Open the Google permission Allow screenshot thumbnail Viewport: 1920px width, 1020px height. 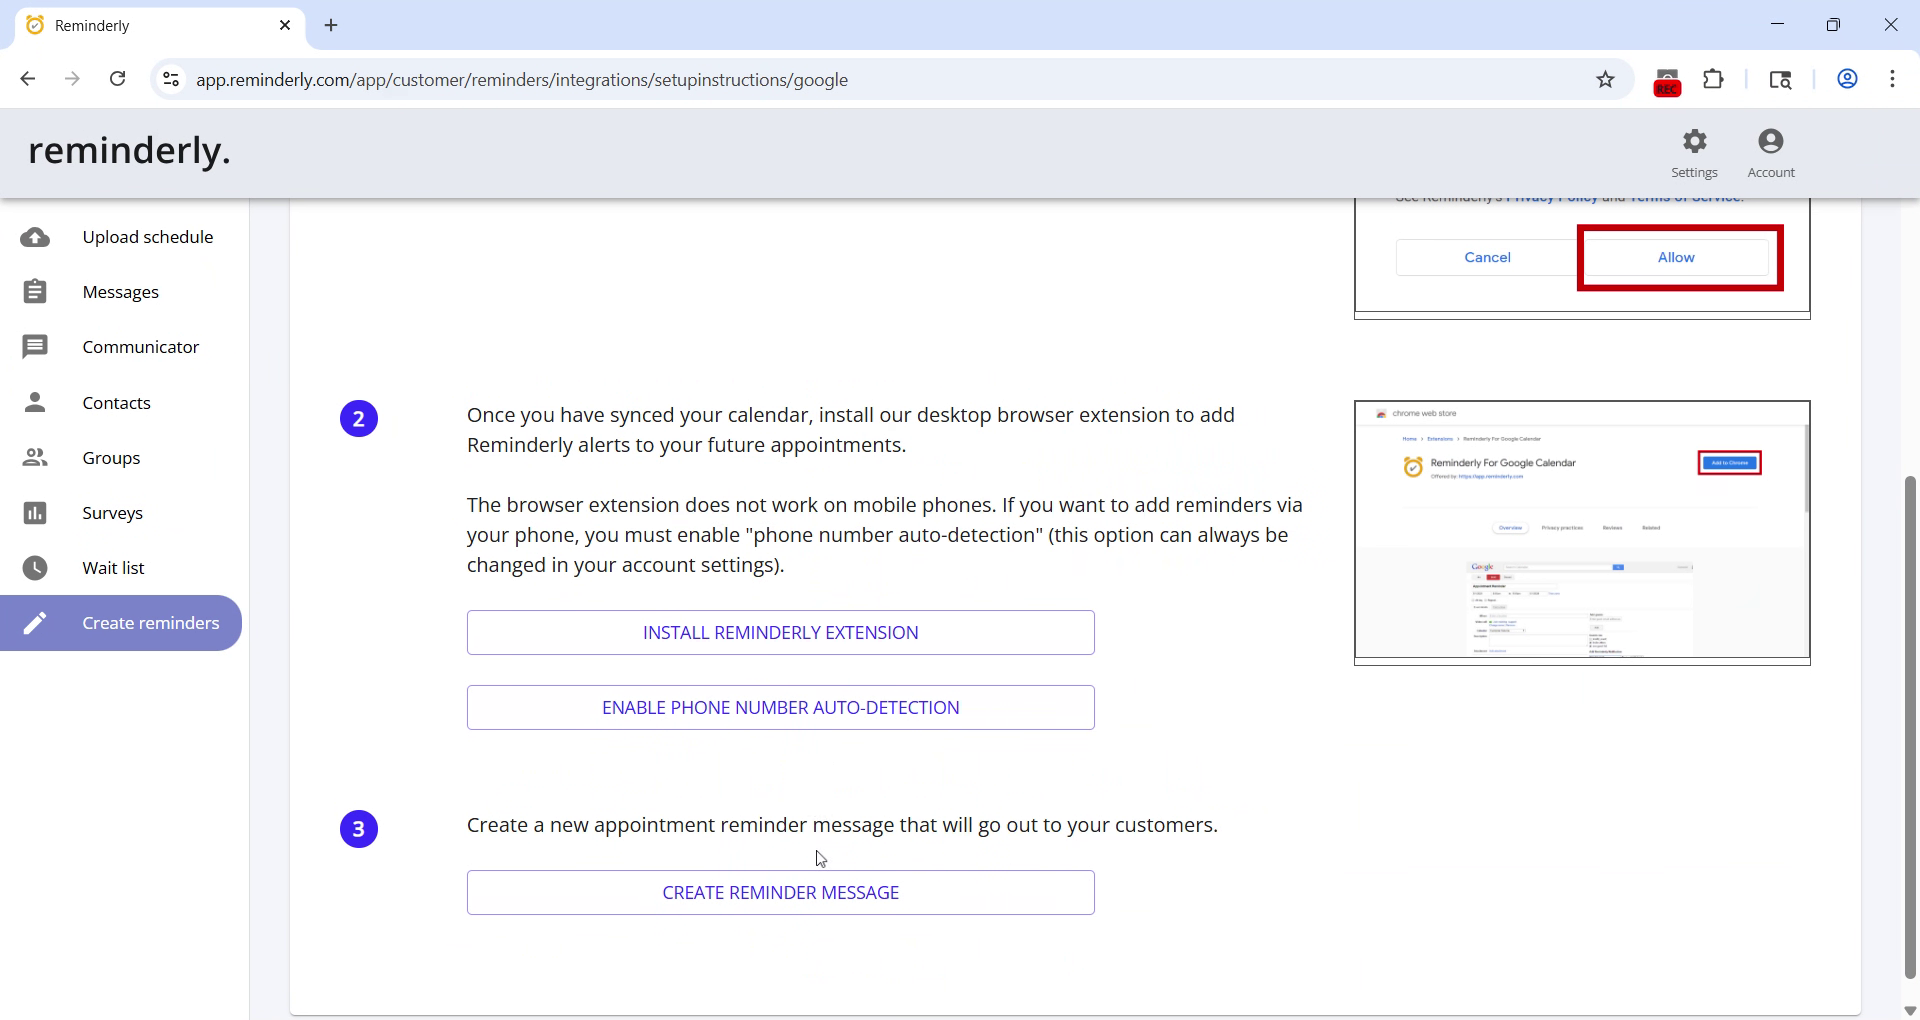click(x=1582, y=258)
